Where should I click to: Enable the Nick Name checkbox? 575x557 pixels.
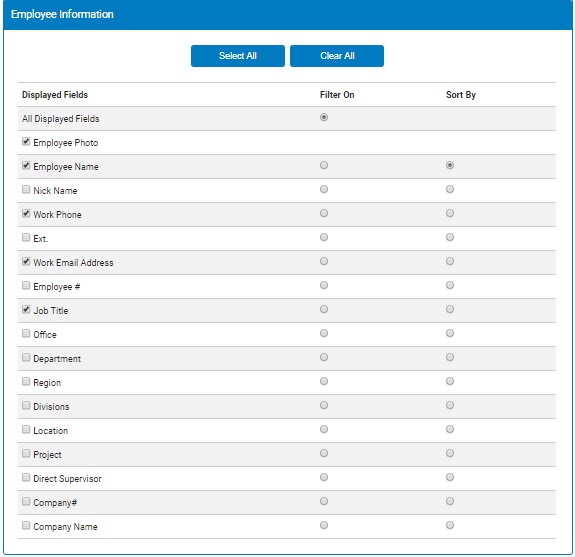click(26, 189)
